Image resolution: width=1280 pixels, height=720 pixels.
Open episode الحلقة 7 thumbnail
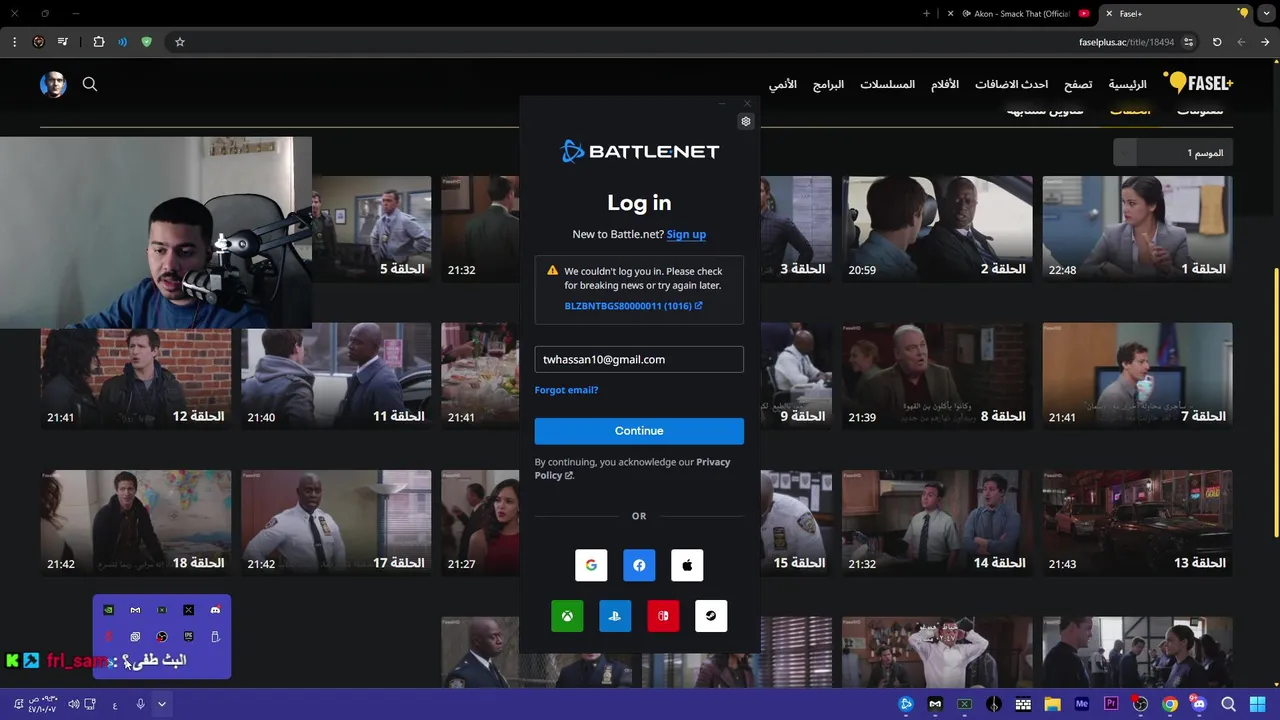click(1138, 376)
